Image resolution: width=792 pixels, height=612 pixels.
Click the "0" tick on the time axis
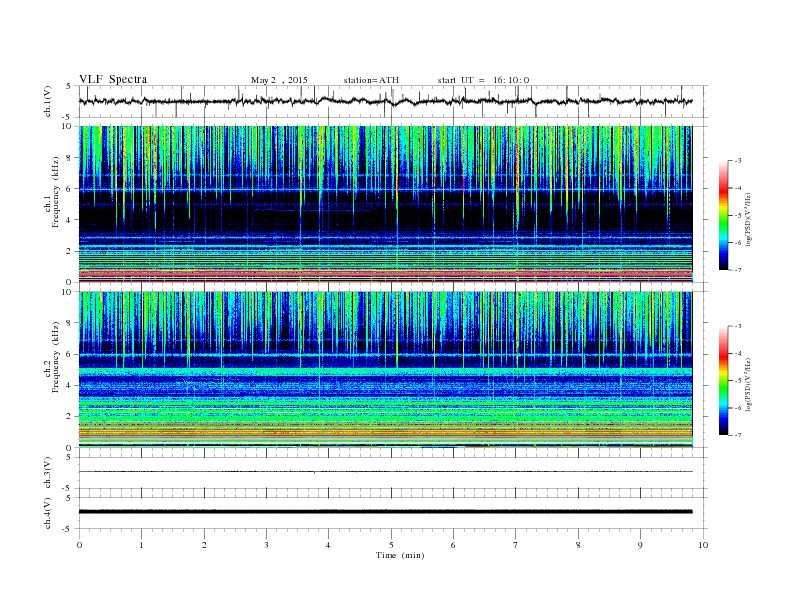(79, 545)
